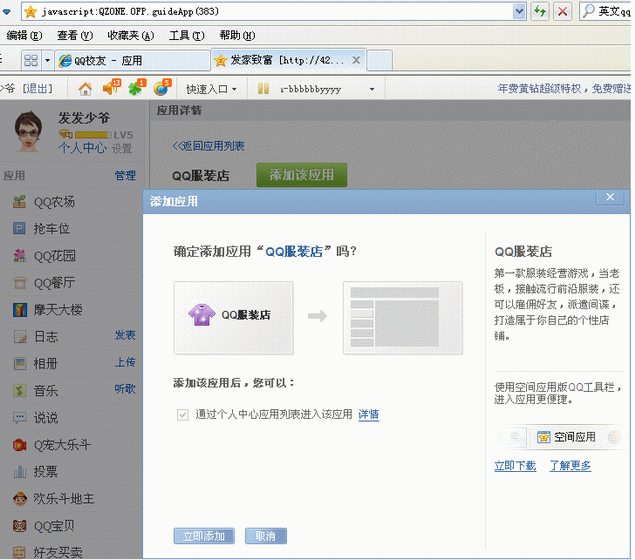Click the globe messages icon with badge
The image size is (635, 560).
(162, 87)
